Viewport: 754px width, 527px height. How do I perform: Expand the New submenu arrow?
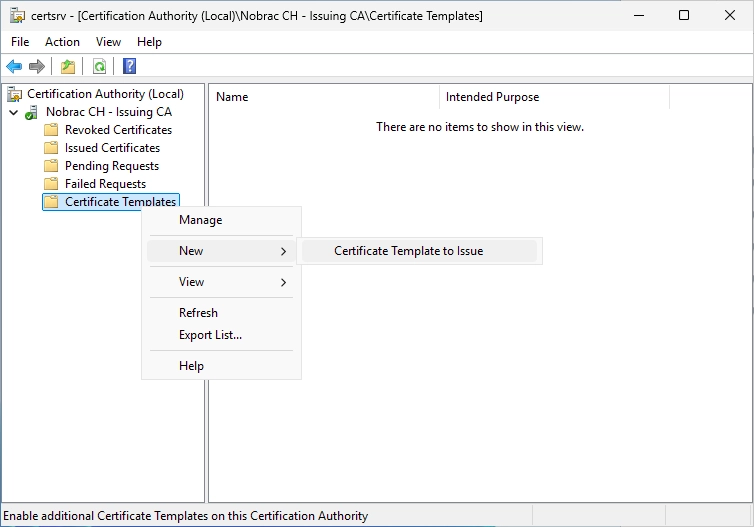point(283,251)
